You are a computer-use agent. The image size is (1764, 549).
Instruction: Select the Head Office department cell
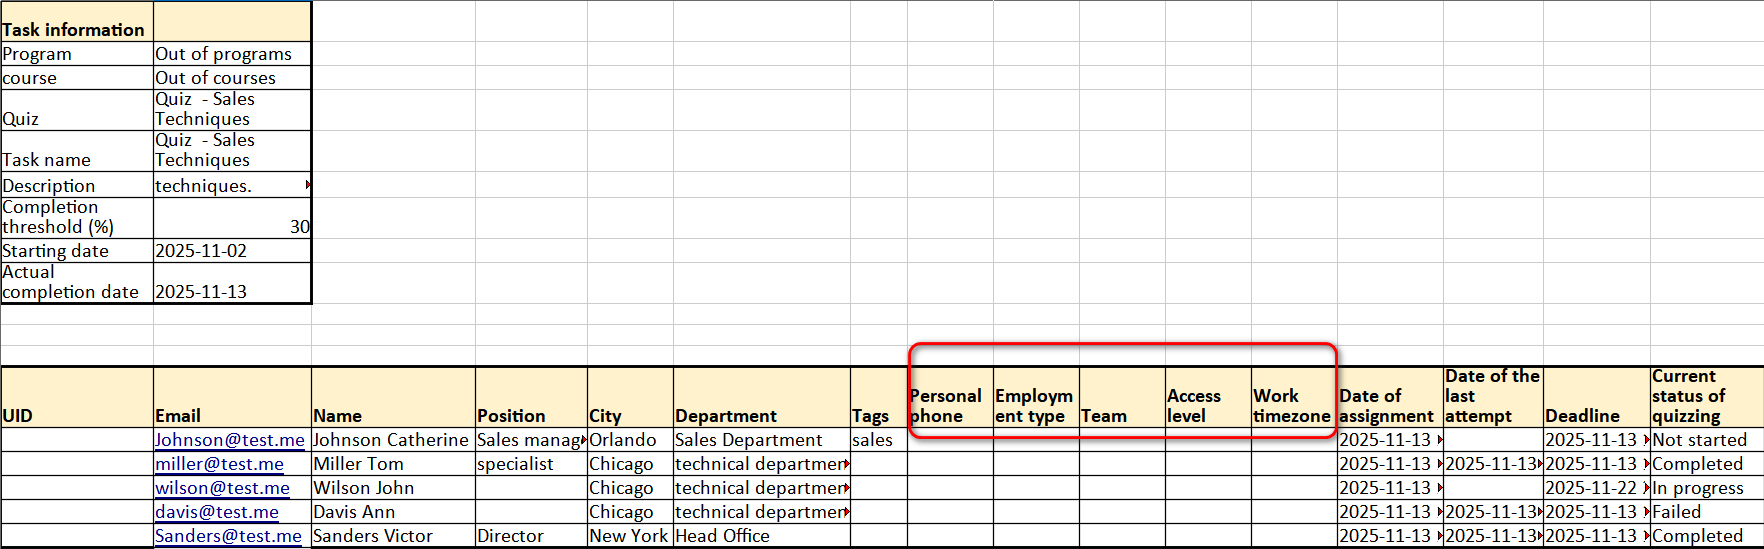pos(761,536)
